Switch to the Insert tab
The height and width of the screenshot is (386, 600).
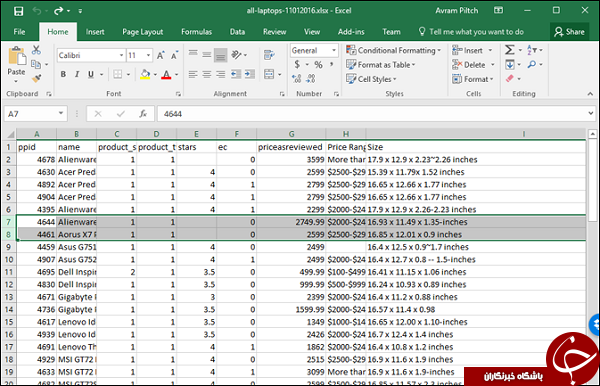tap(95, 32)
